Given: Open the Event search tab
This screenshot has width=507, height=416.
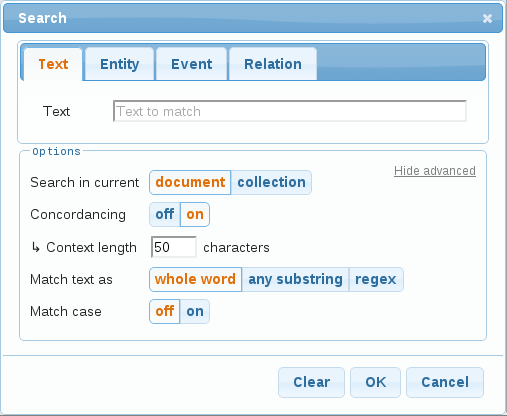Looking at the screenshot, I should [192, 64].
